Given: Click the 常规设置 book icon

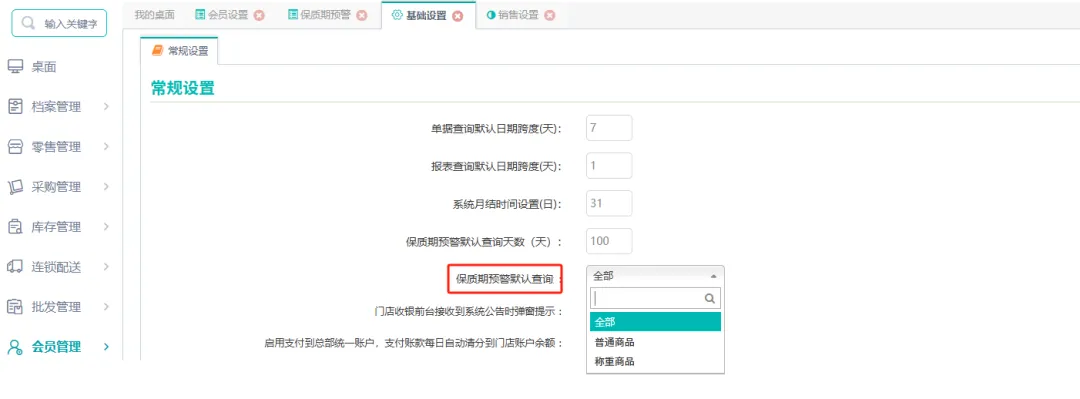Looking at the screenshot, I should (x=158, y=50).
